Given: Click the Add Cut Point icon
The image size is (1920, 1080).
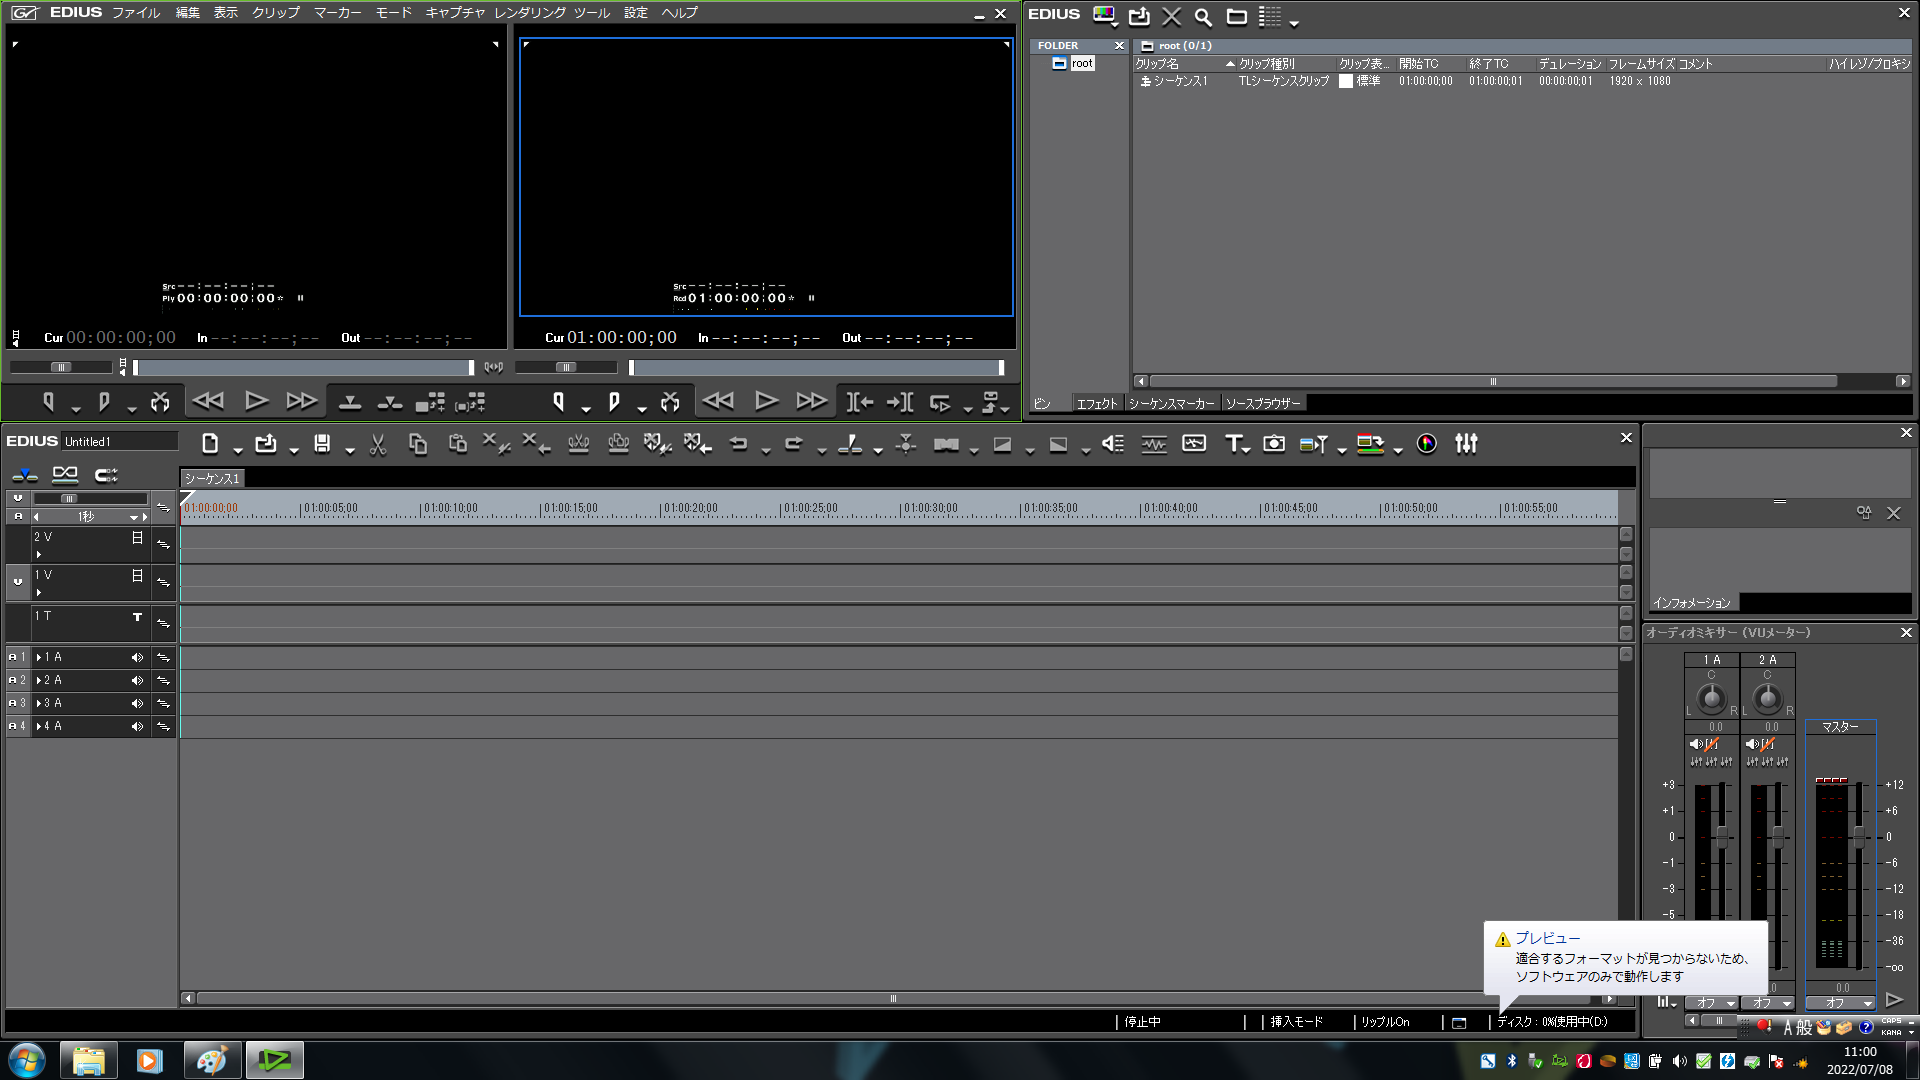Looking at the screenshot, I should 850,444.
